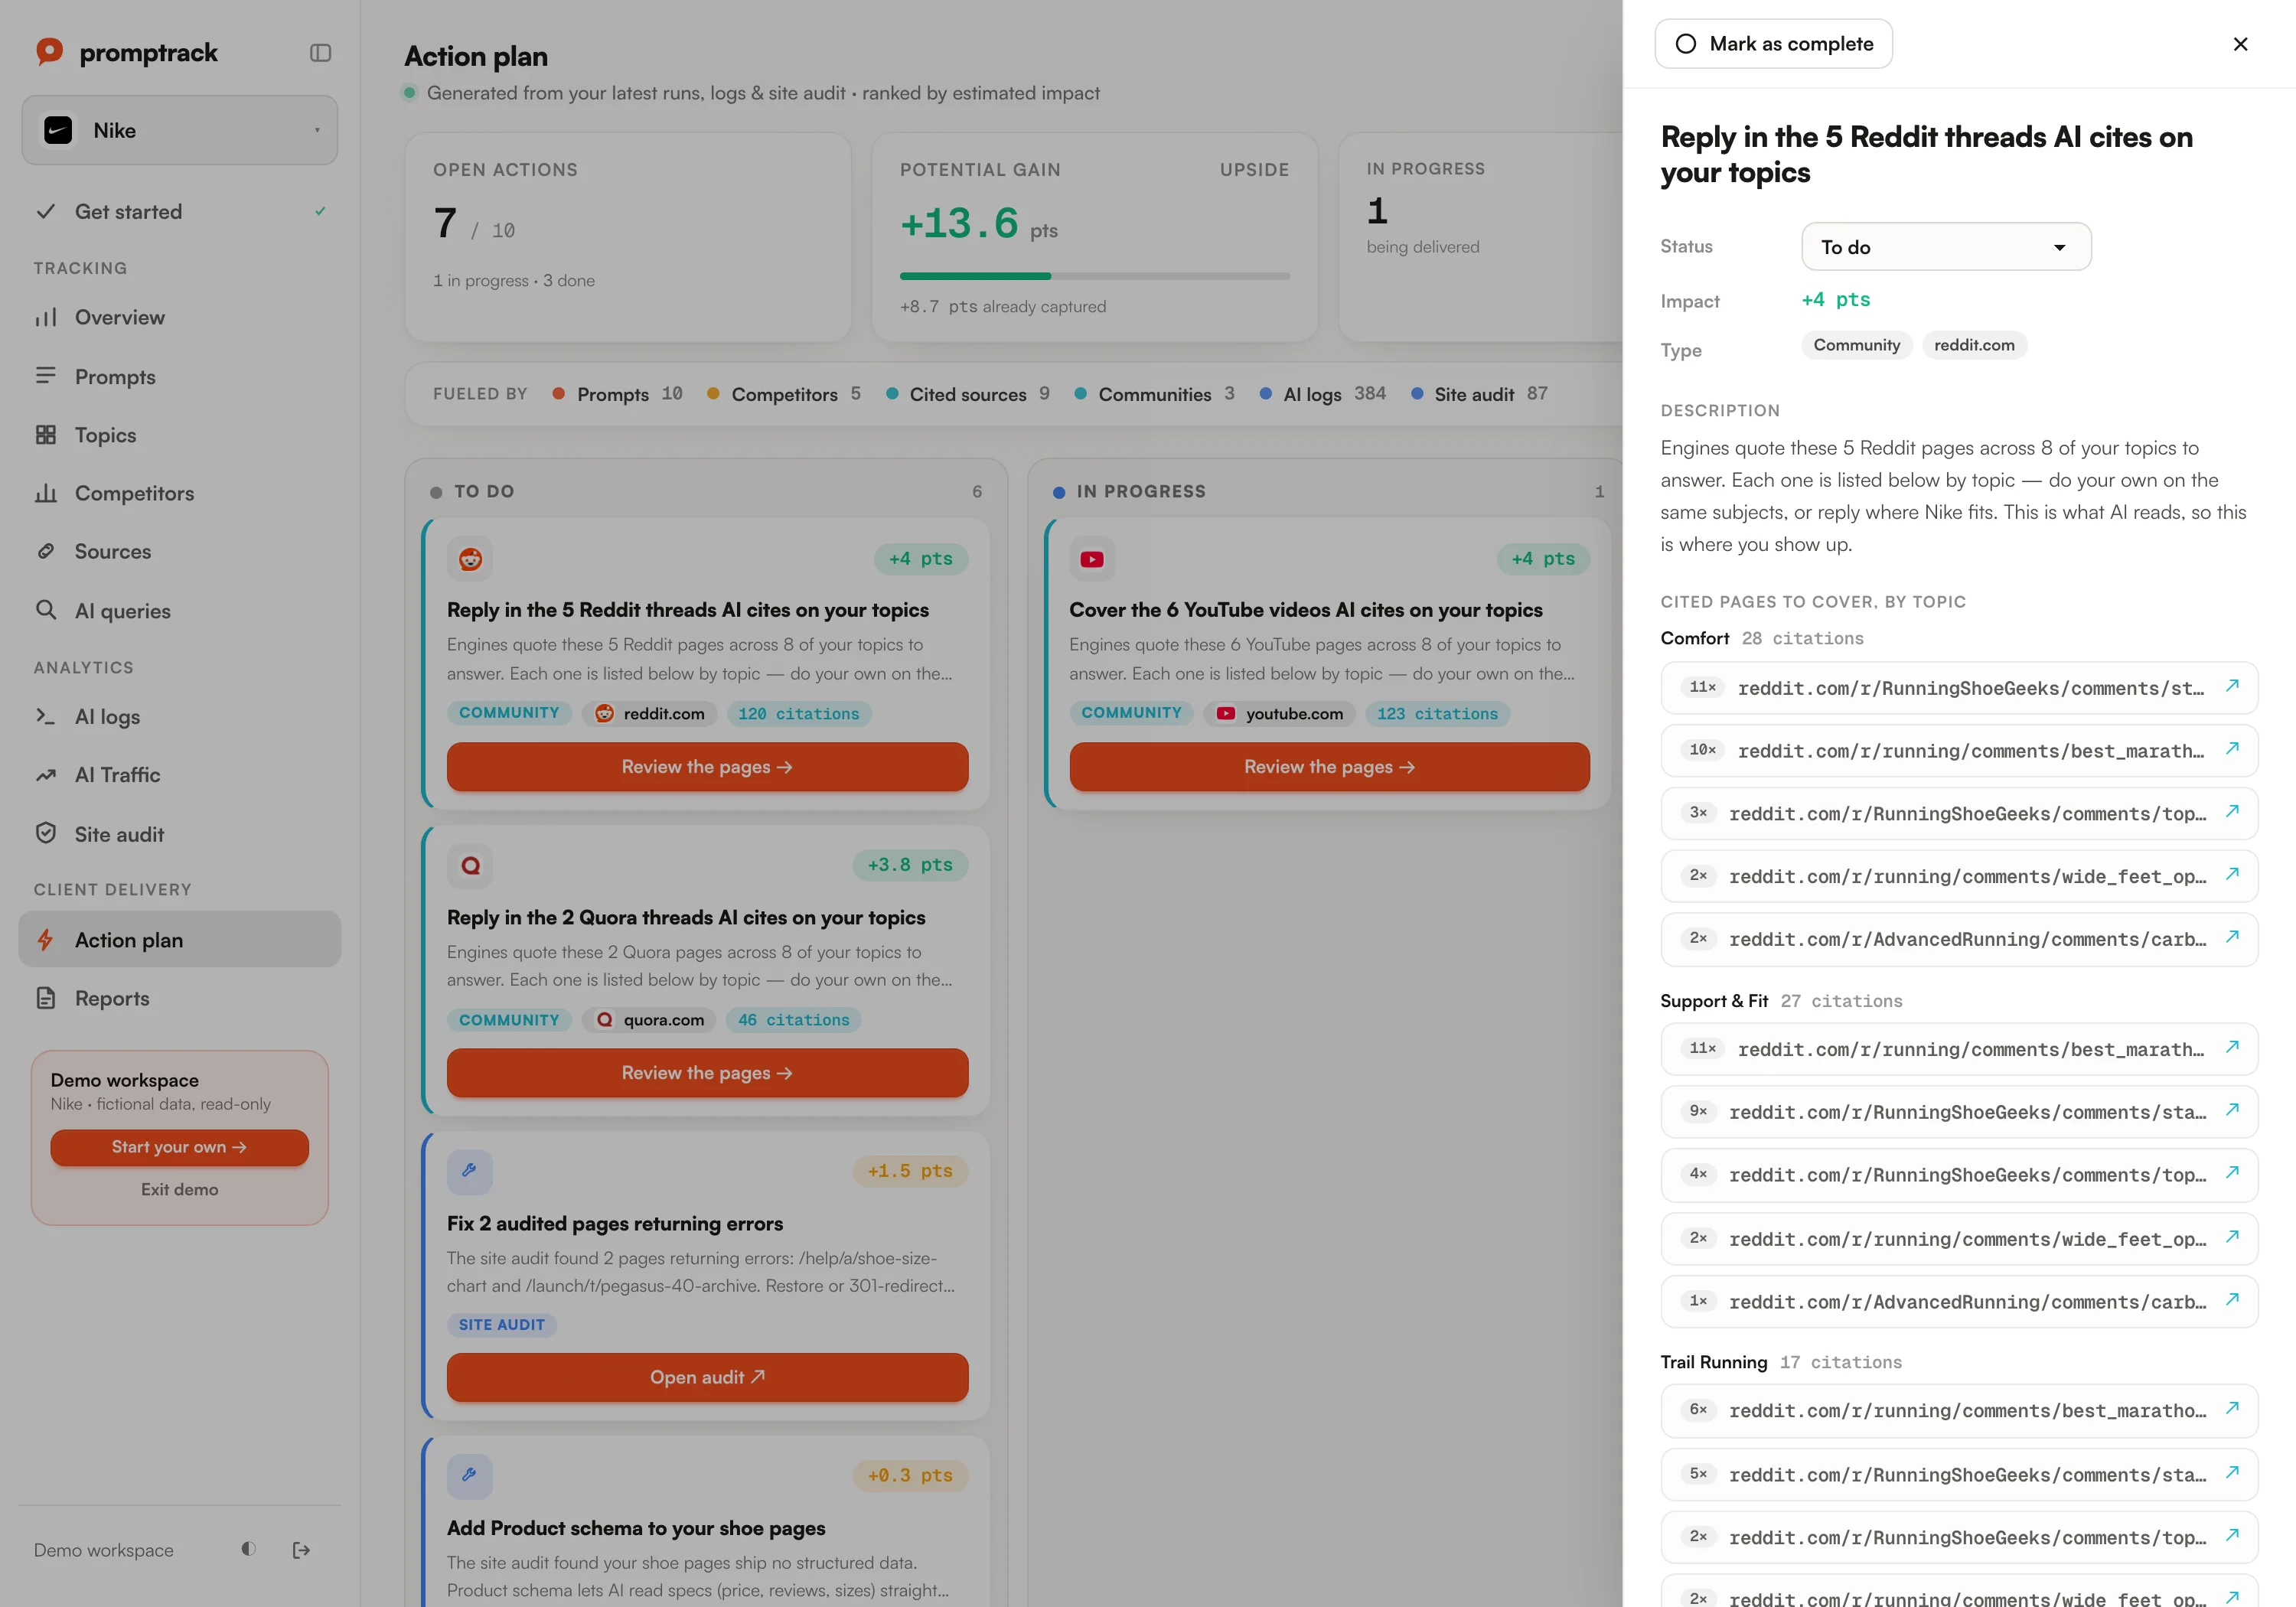
Task: Open the Topics section
Action: (180, 435)
